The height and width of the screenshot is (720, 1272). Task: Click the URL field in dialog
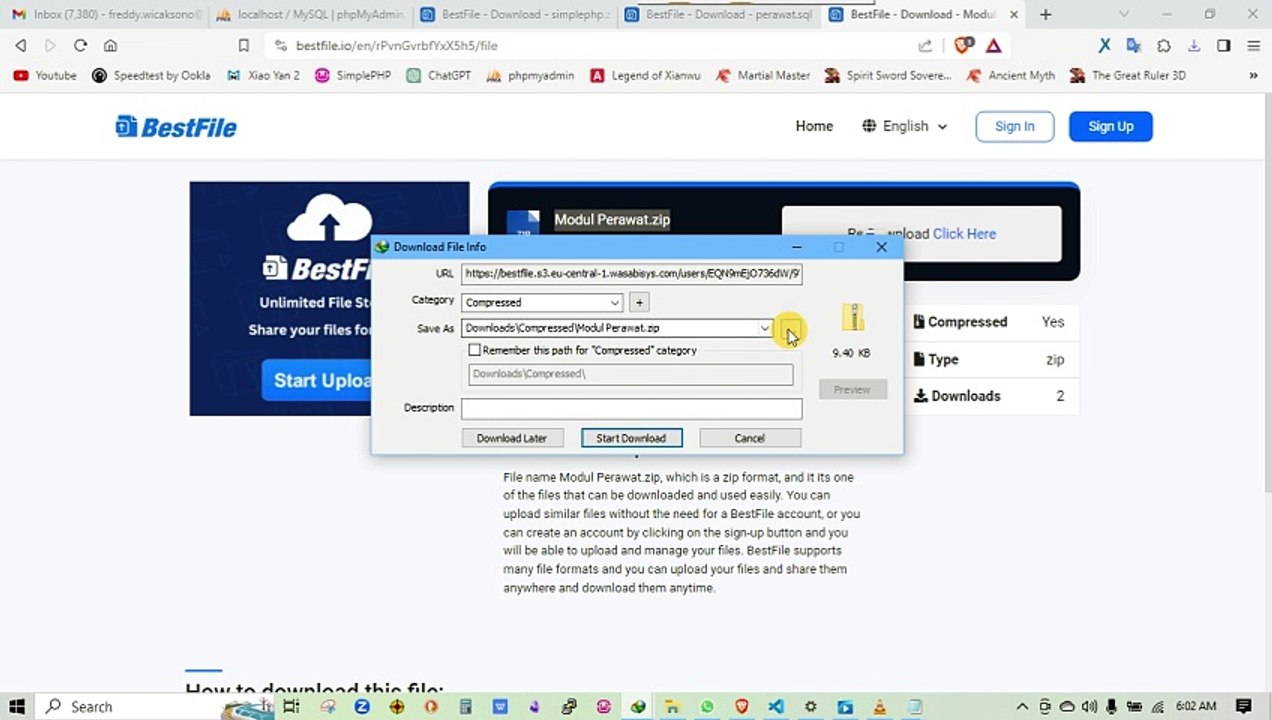pos(631,274)
